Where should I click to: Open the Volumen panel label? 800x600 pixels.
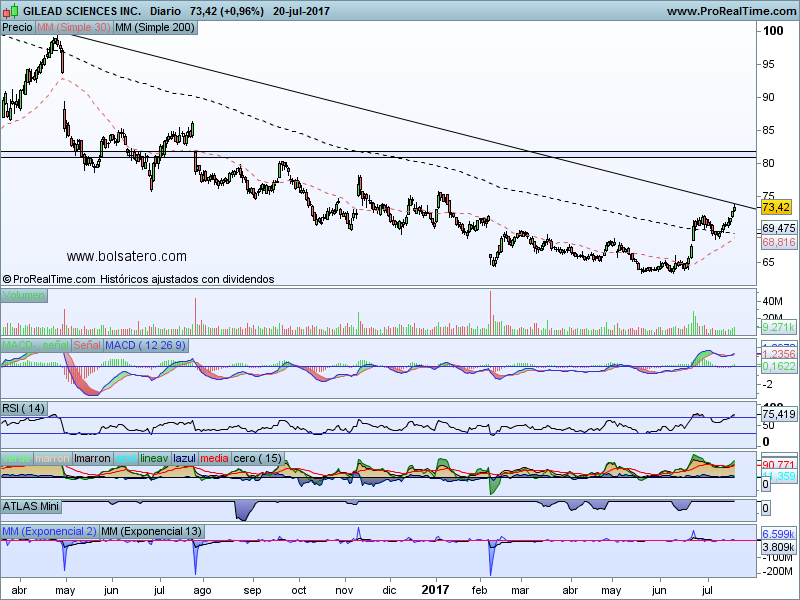pyautogui.click(x=24, y=295)
